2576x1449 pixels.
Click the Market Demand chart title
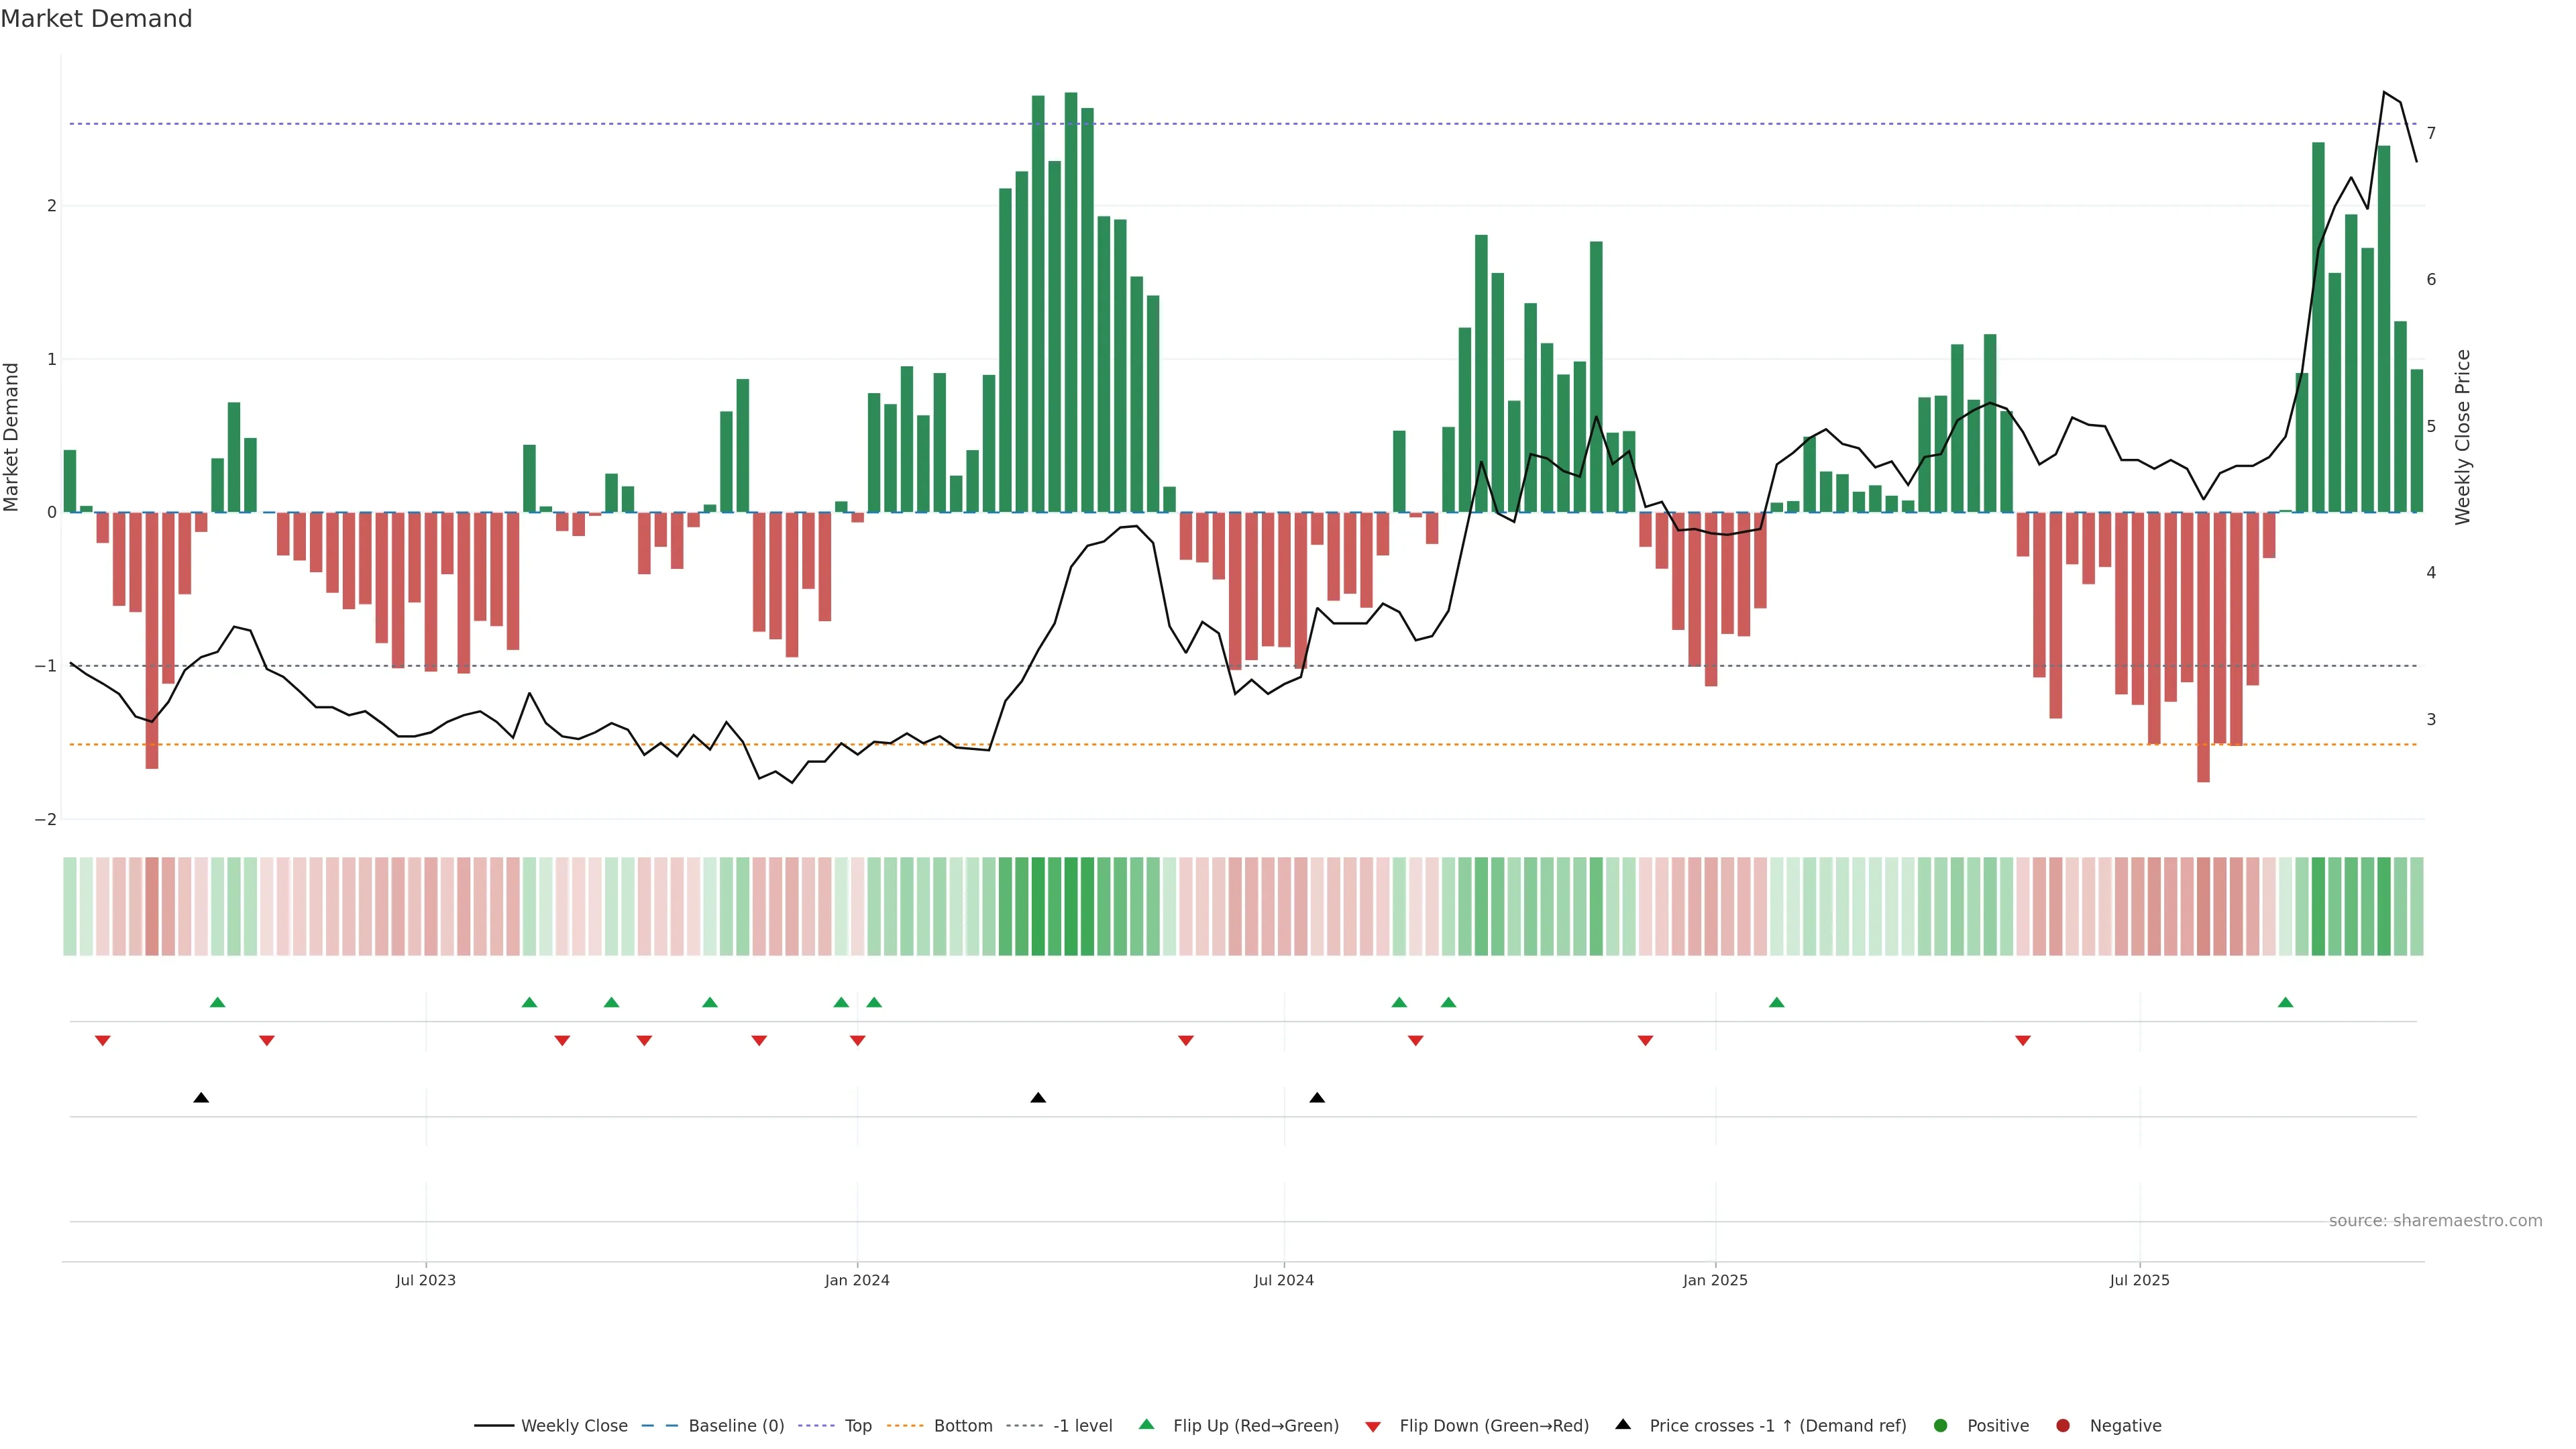tap(96, 19)
